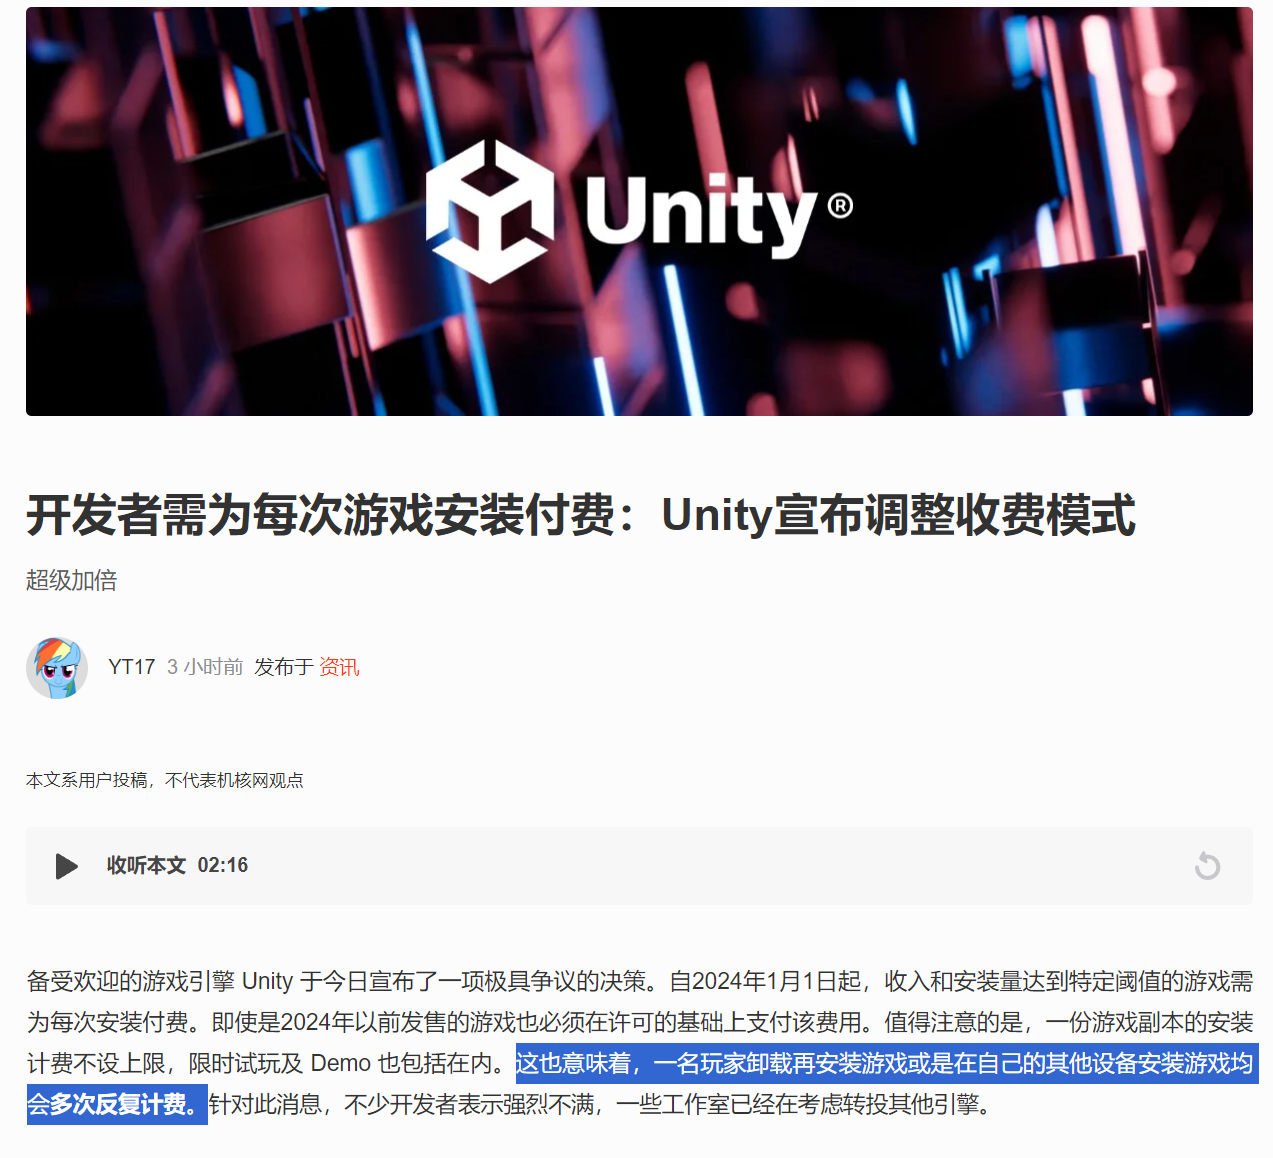Screen dimensions: 1273x1158
Task: Play the article audio narration
Action: click(66, 866)
